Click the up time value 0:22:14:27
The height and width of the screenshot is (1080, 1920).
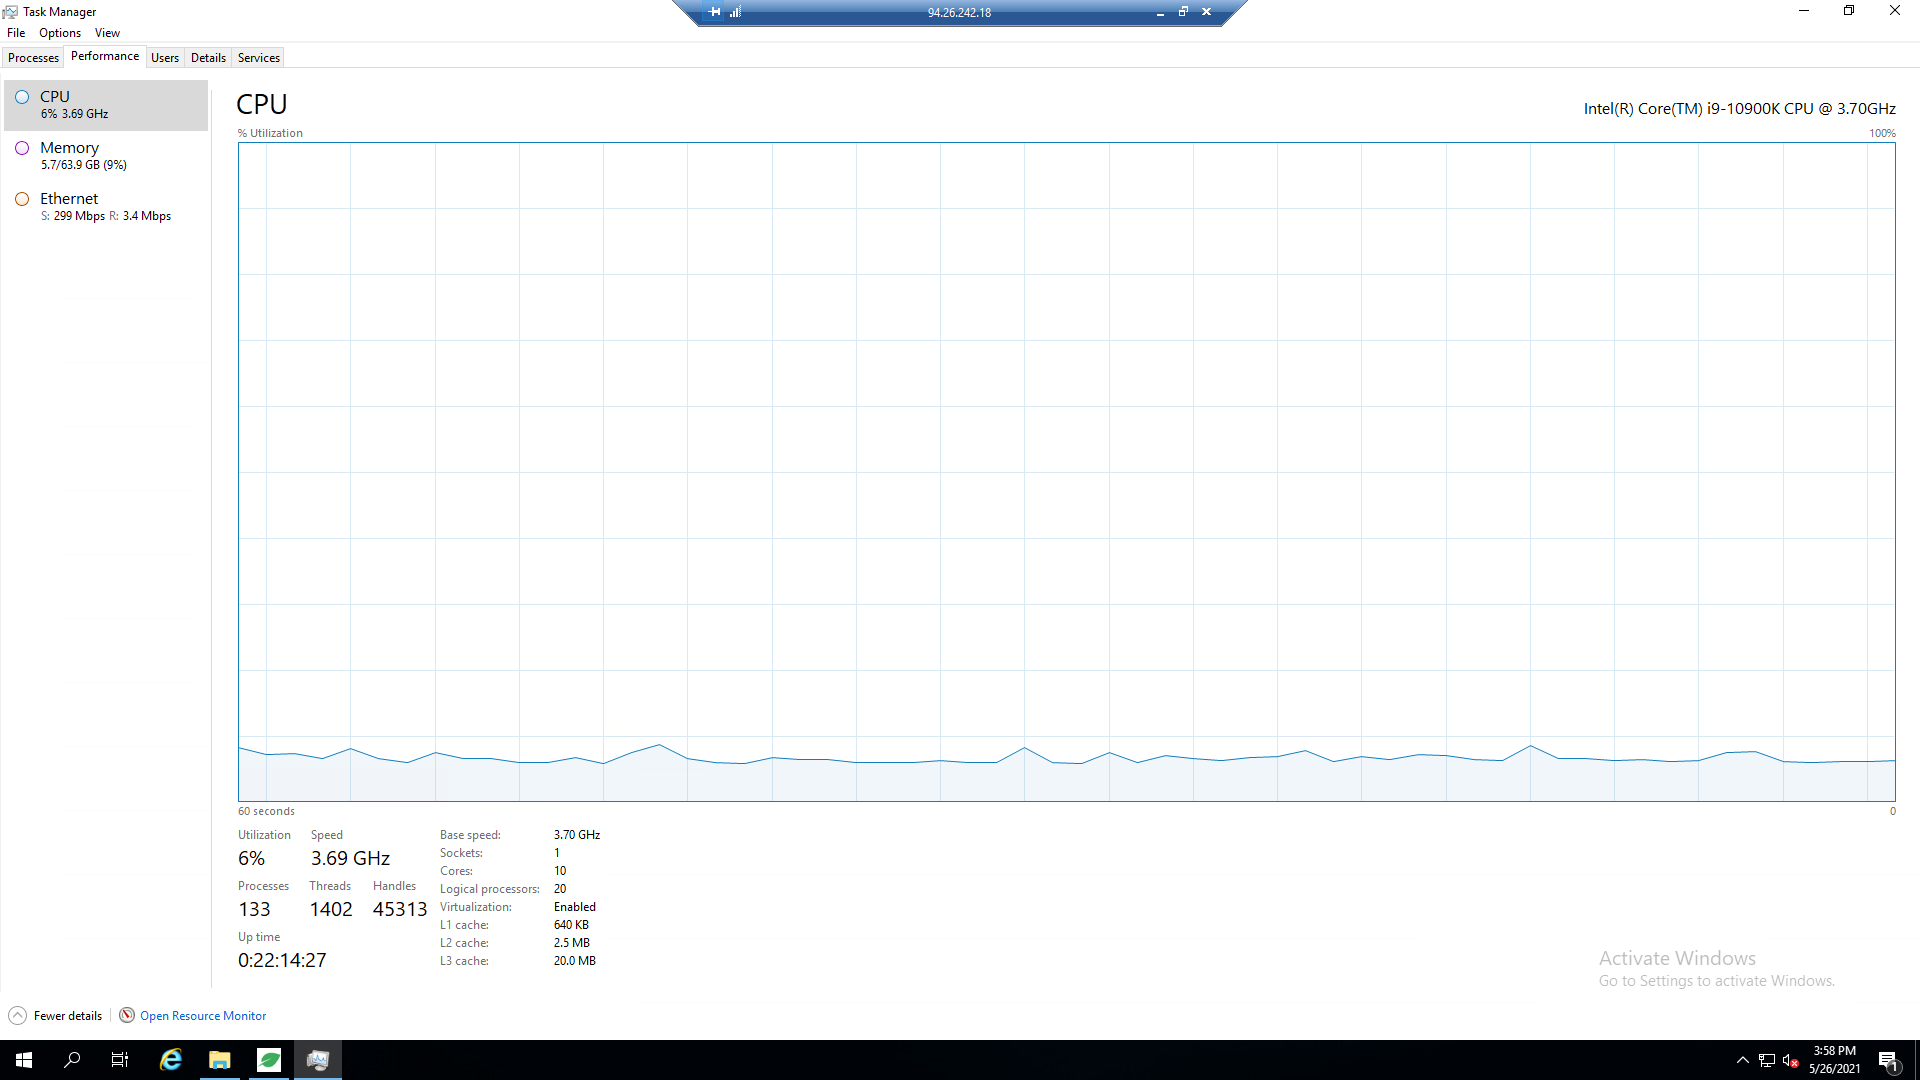[x=282, y=961]
